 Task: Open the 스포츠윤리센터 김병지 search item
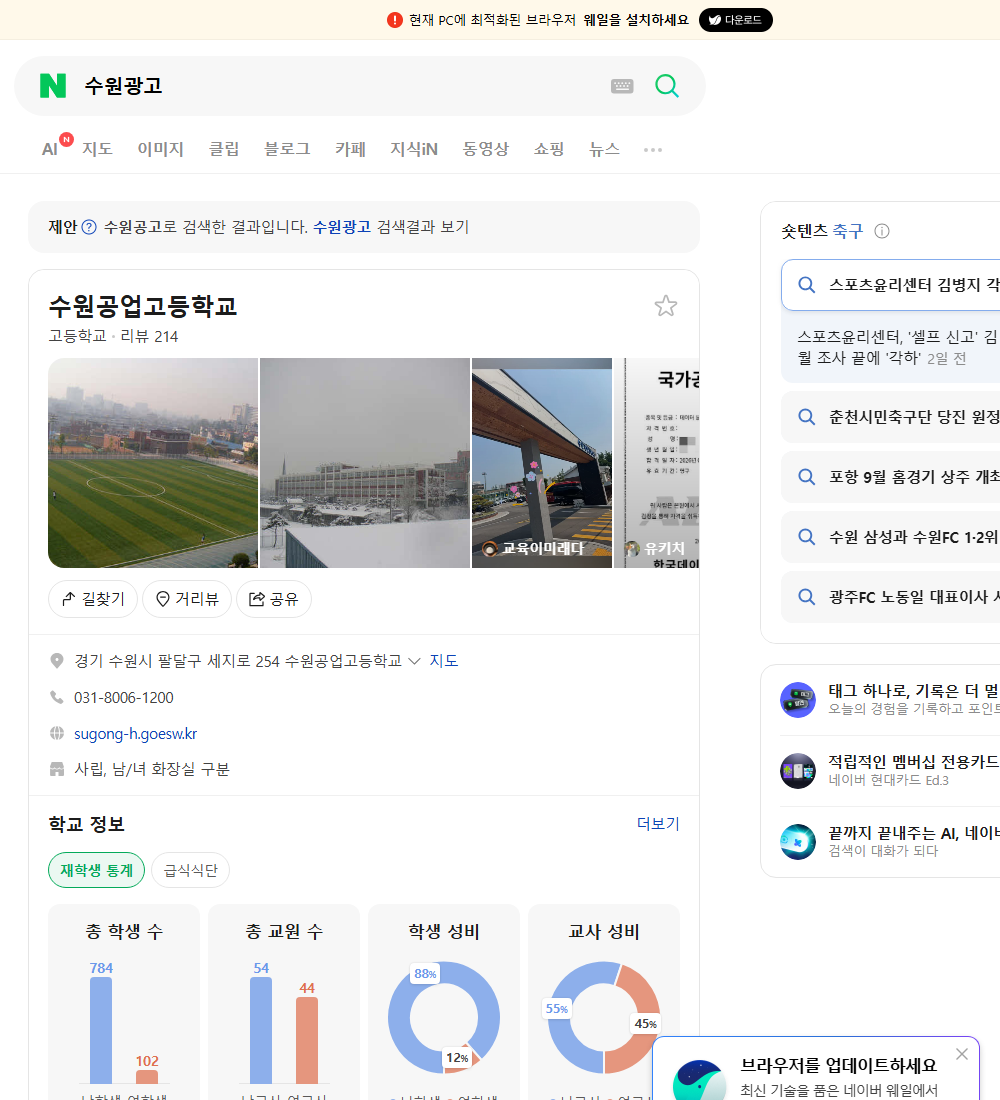point(891,285)
